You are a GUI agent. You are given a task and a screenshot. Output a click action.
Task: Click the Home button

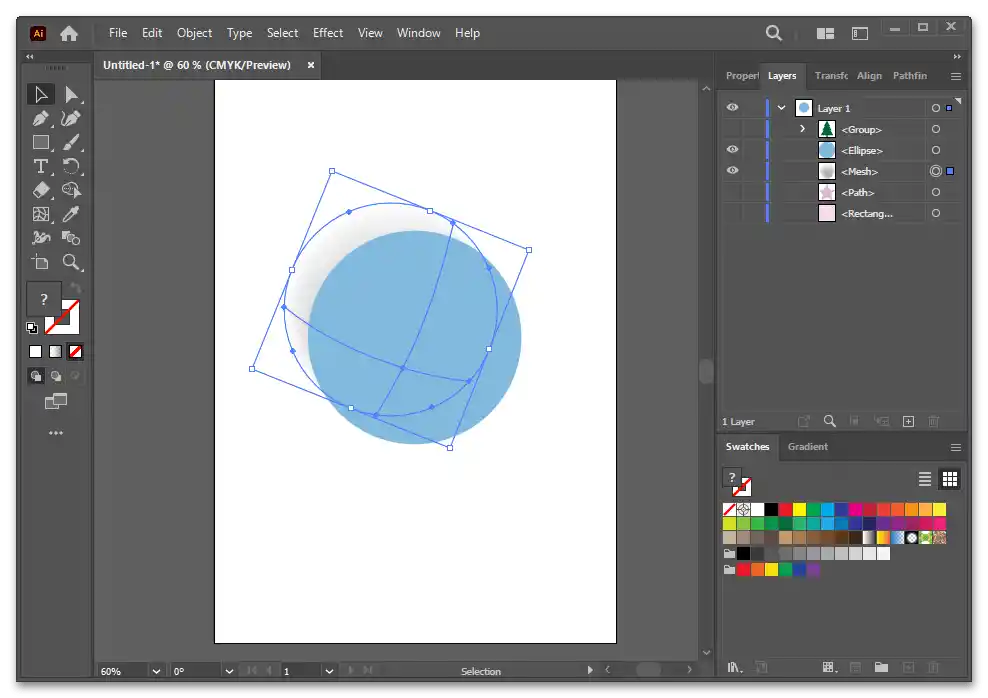69,33
